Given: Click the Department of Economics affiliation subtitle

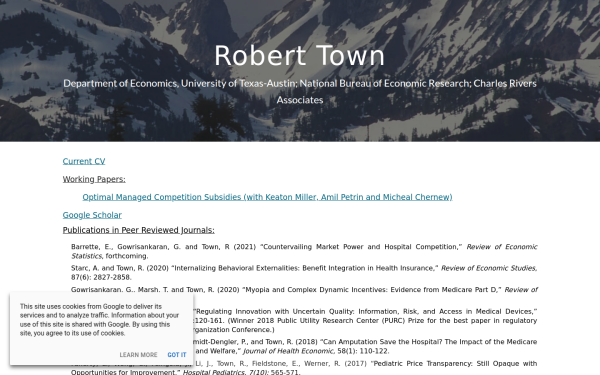Looking at the screenshot, I should 300,91.
